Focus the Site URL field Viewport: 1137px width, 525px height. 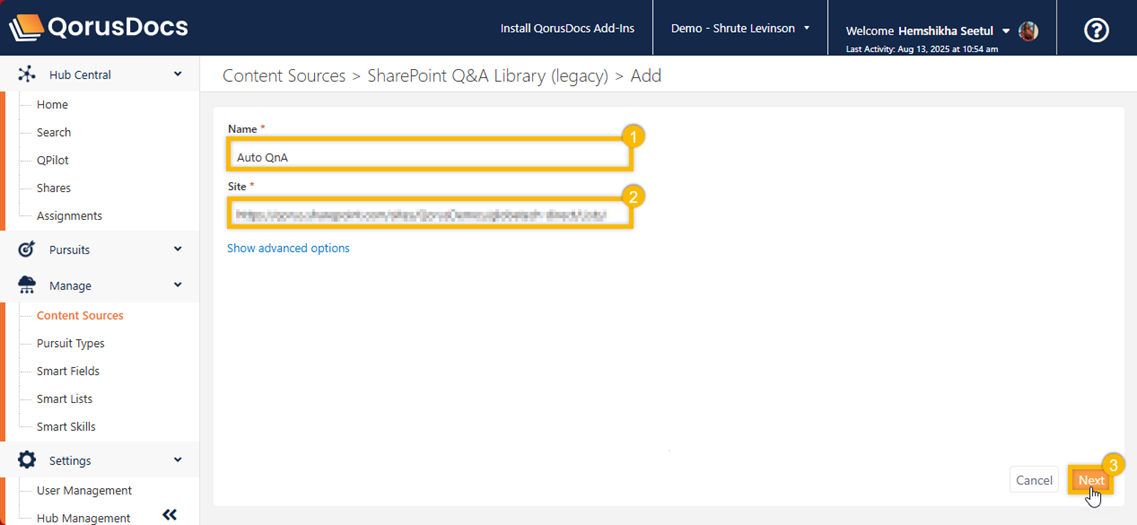point(428,214)
